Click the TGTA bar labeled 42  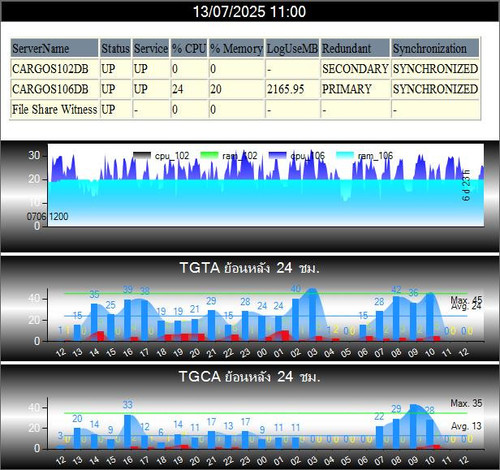(396, 318)
